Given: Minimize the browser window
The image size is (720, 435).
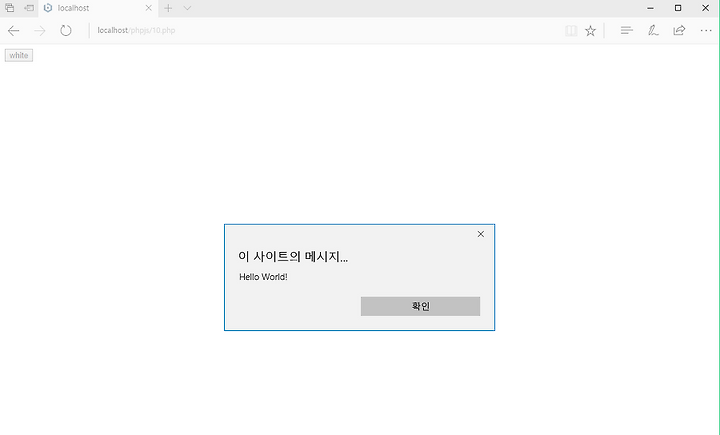Looking at the screenshot, I should (650, 8).
